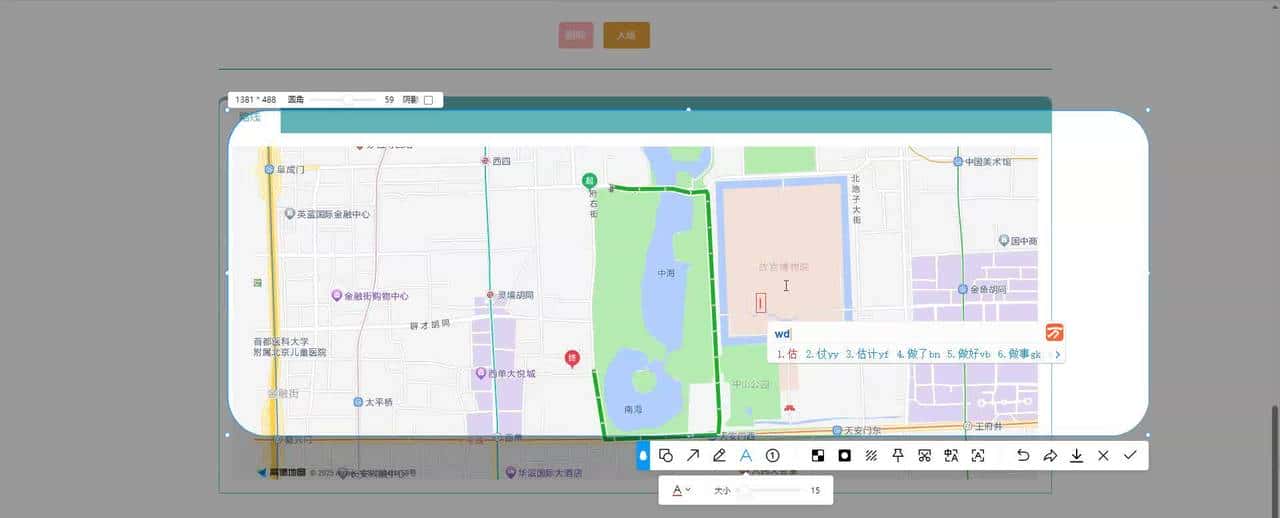The width and height of the screenshot is (1280, 518).
Task: Open the translate text tool
Action: coord(951,455)
